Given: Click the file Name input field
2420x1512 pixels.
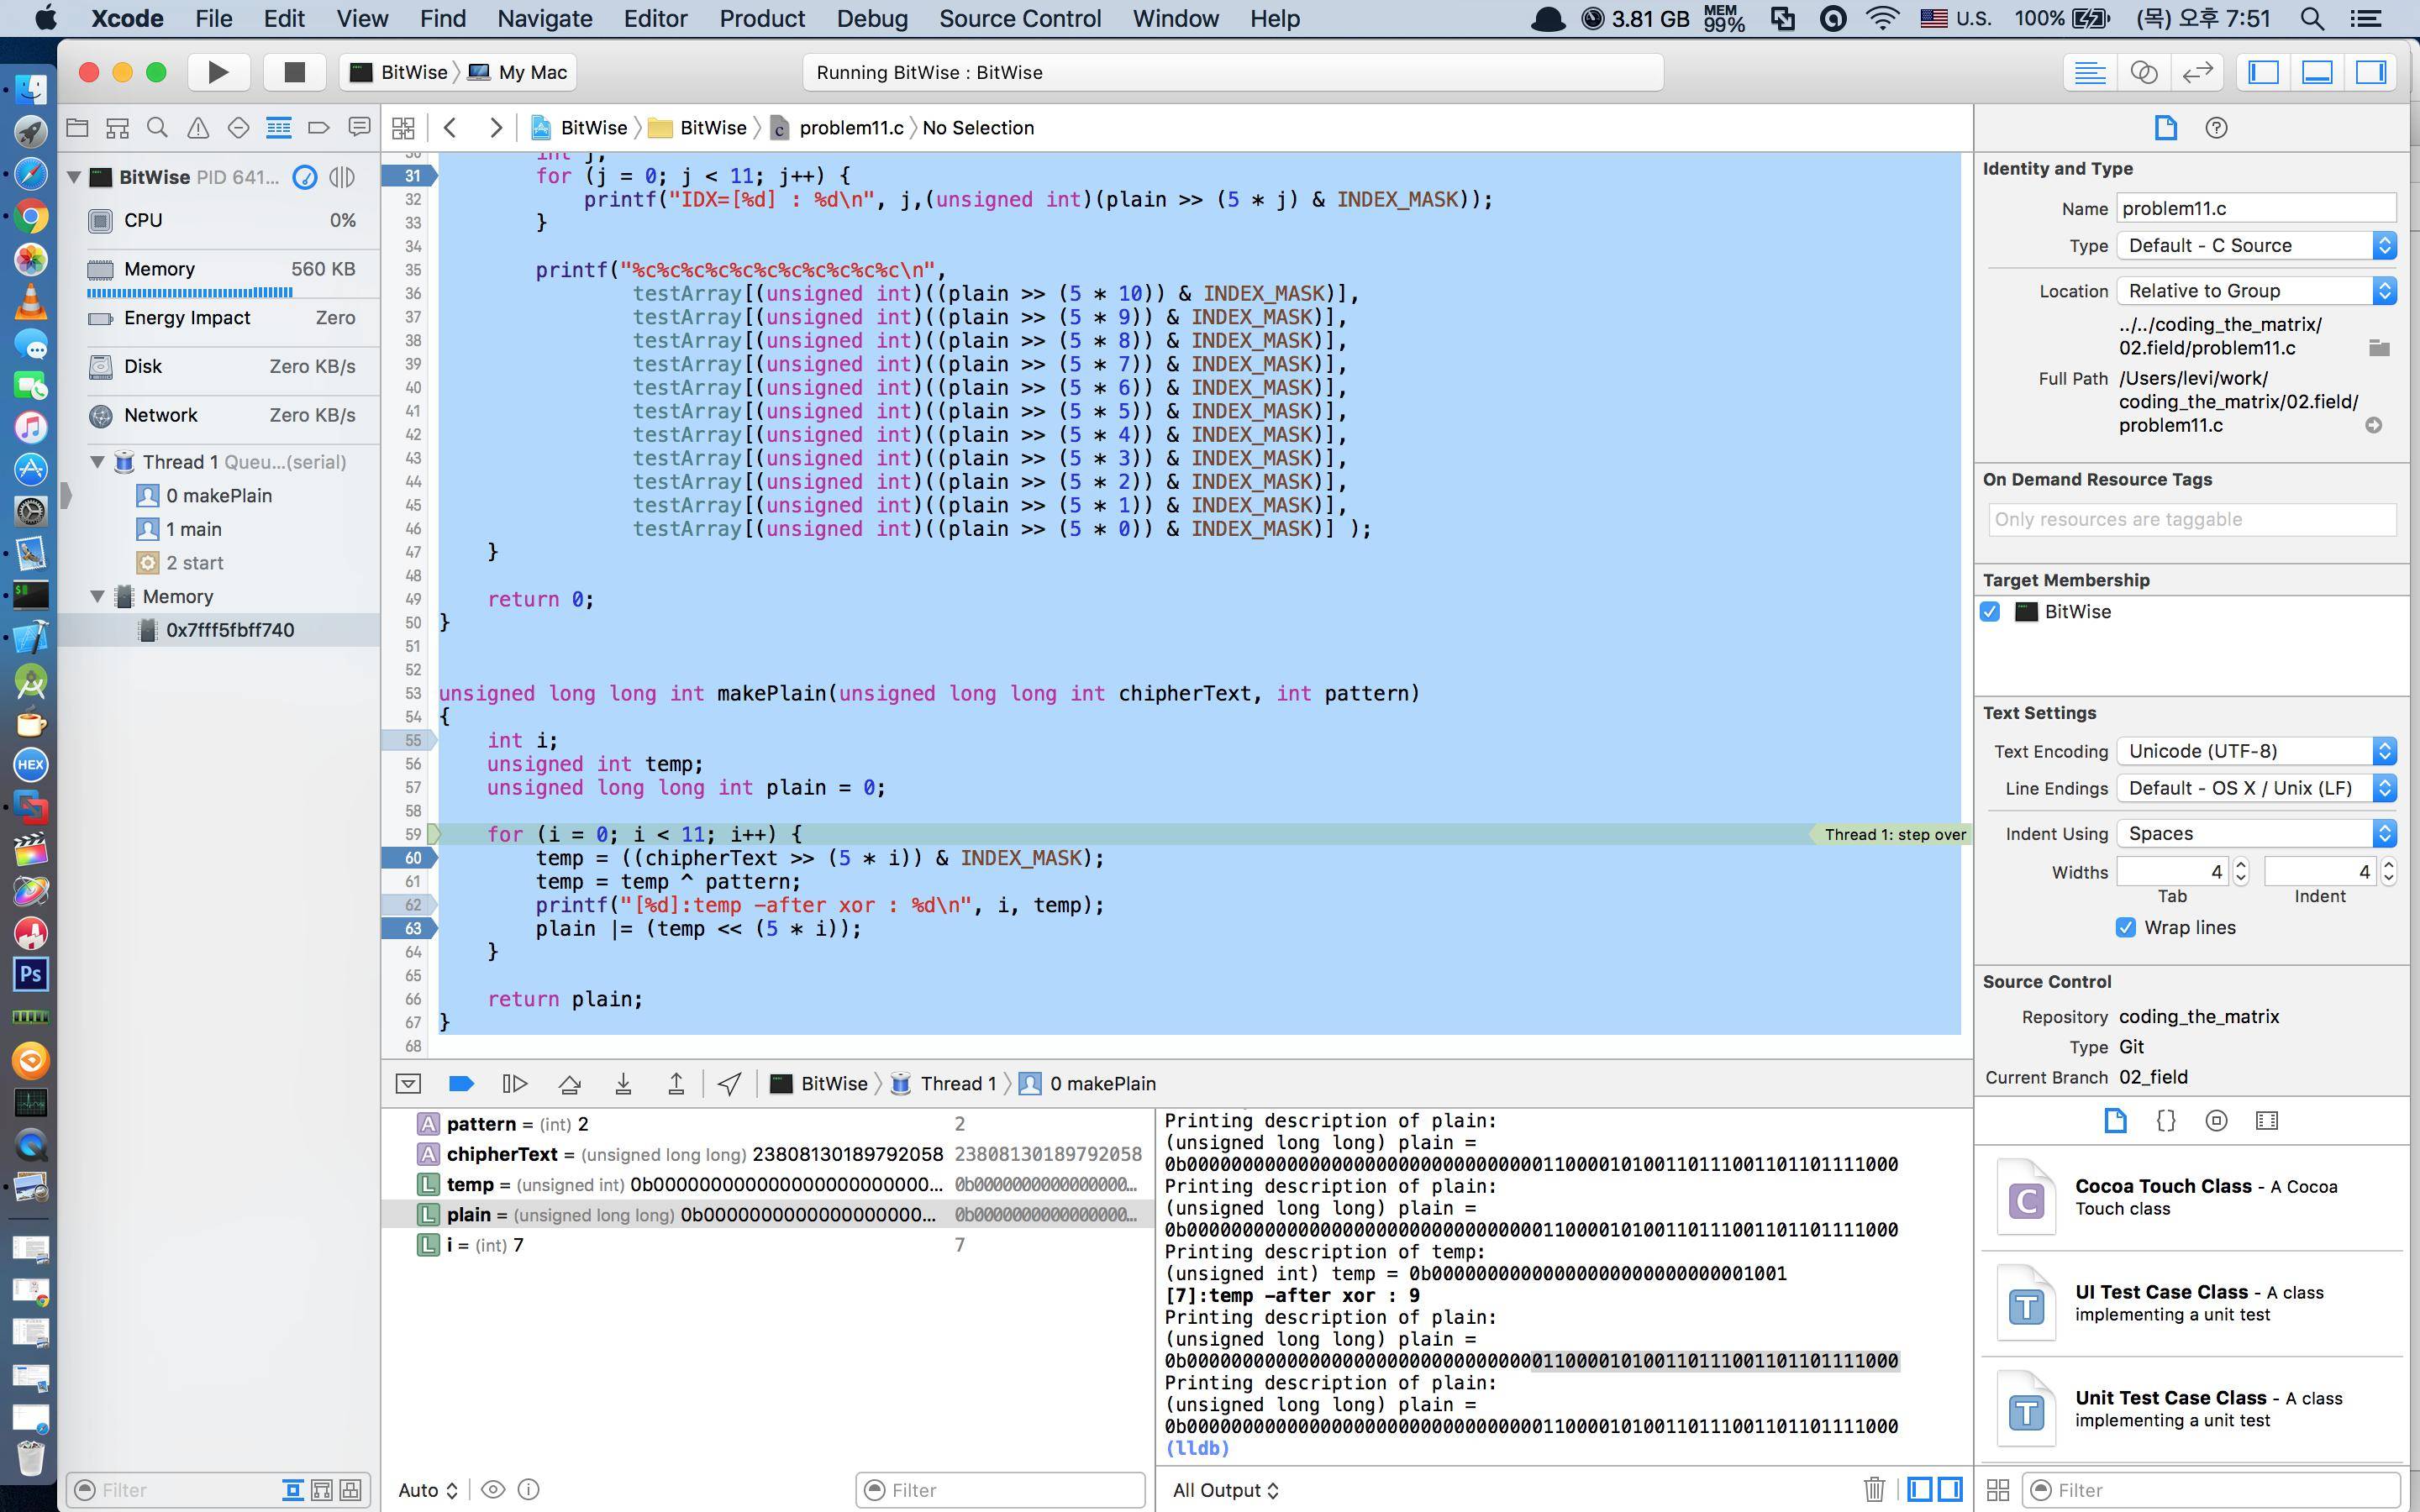Looking at the screenshot, I should (2255, 208).
